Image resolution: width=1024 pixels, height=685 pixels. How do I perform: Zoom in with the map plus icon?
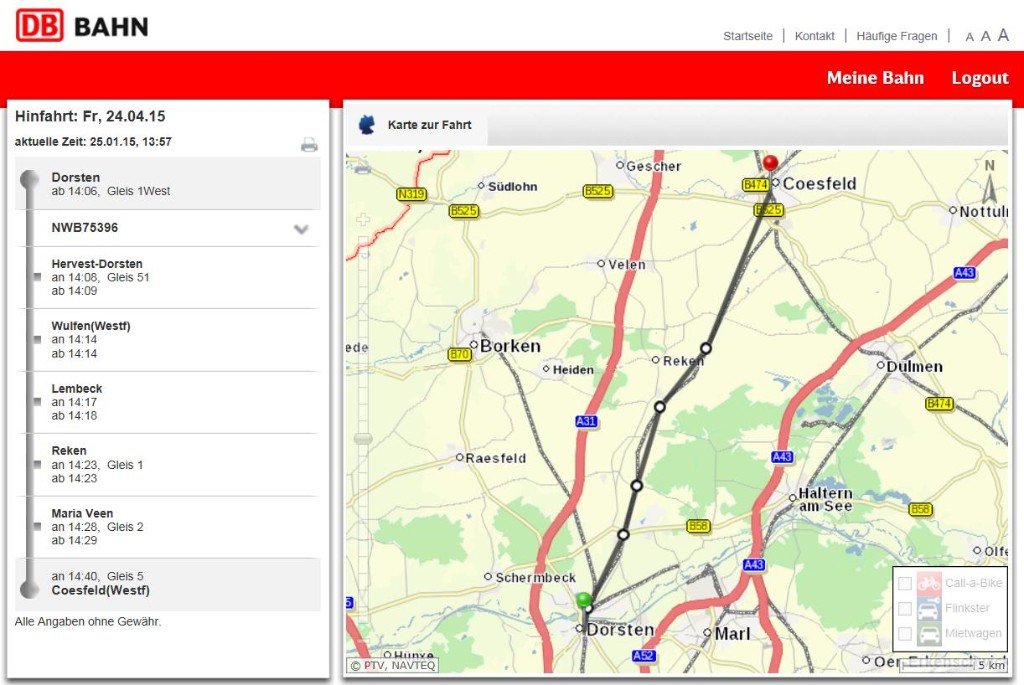[362, 220]
